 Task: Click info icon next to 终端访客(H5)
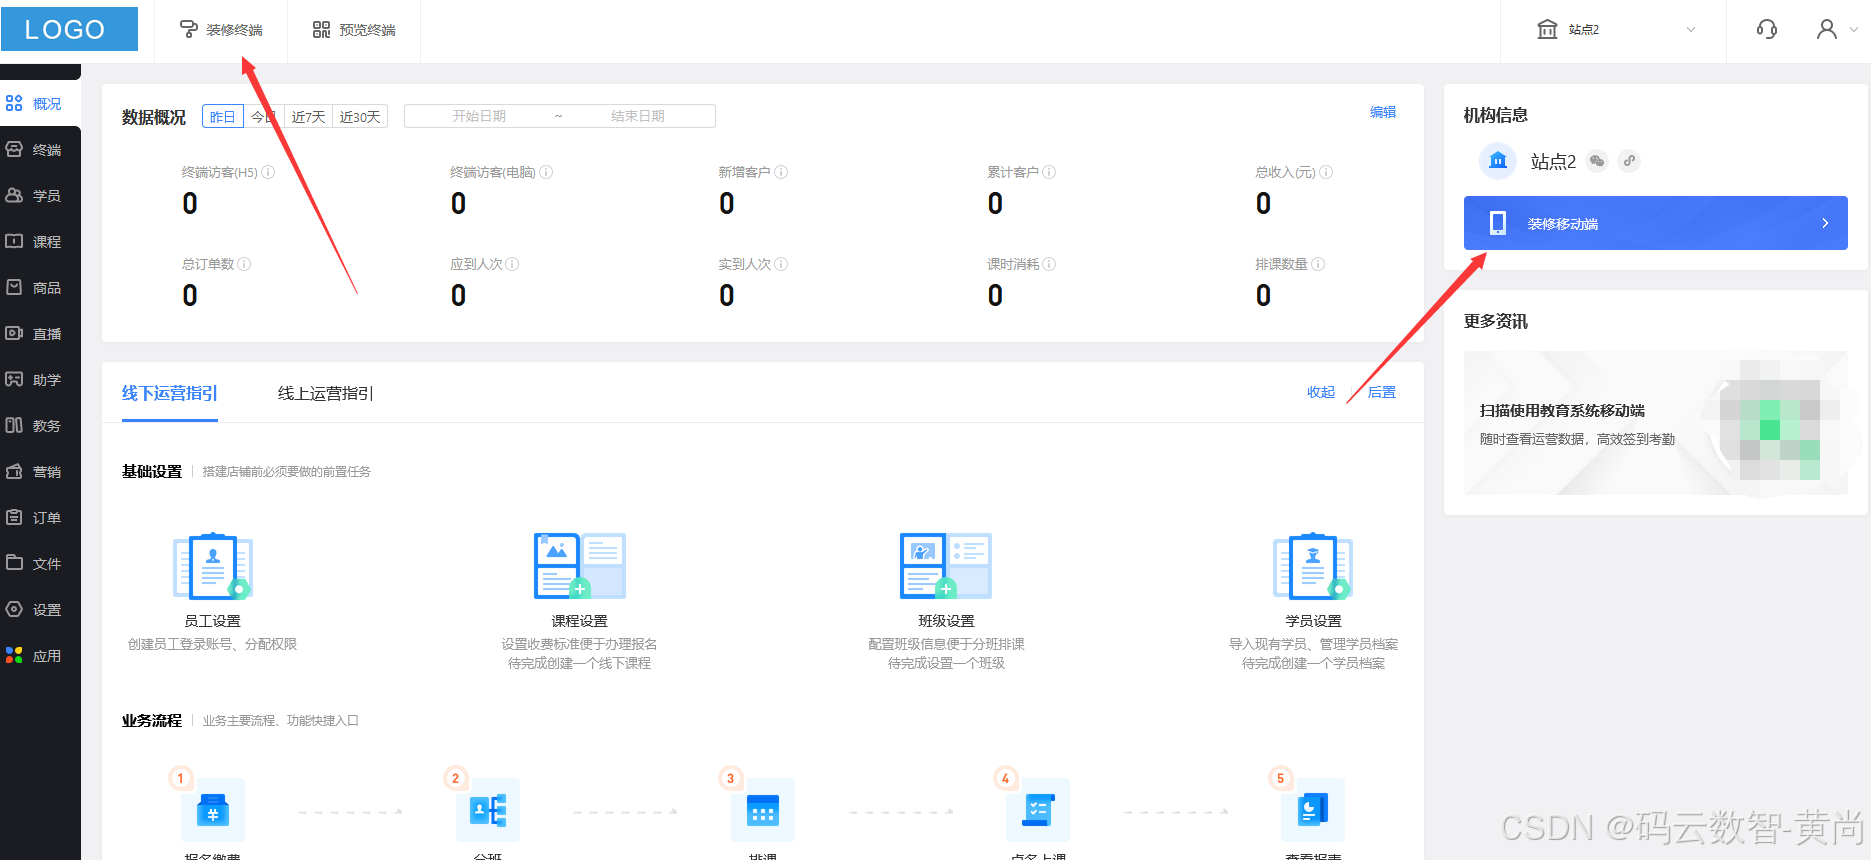click(x=268, y=172)
